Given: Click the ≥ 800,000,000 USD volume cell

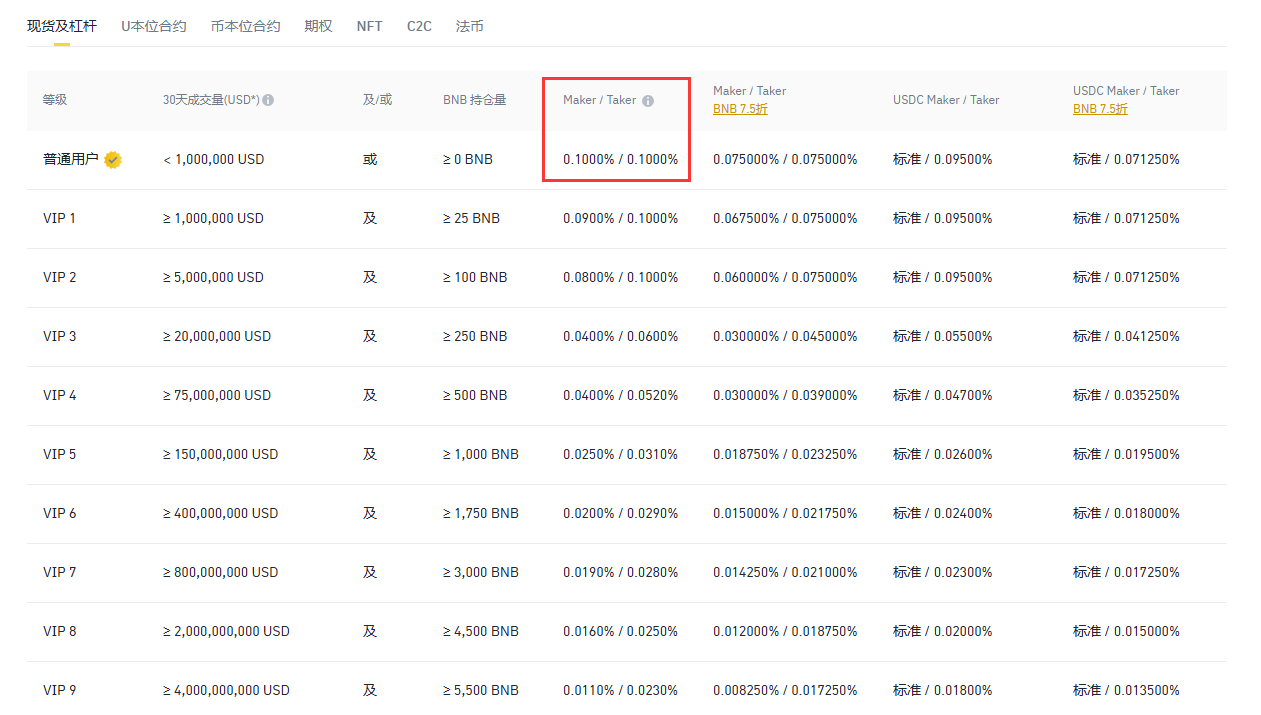Looking at the screenshot, I should (221, 572).
